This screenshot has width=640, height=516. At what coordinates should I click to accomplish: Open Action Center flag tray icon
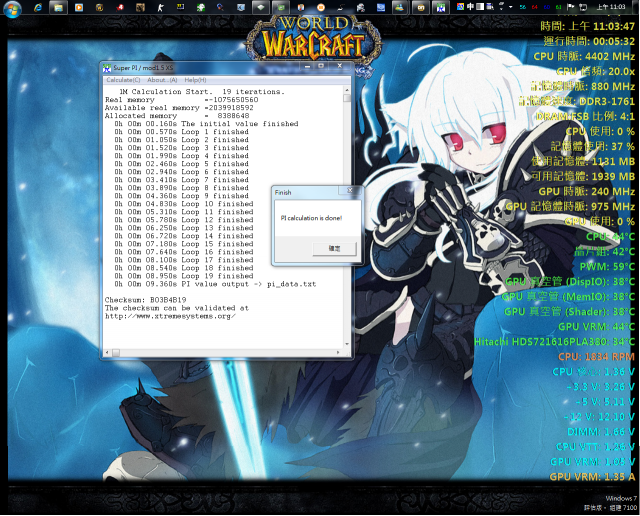(x=571, y=7)
